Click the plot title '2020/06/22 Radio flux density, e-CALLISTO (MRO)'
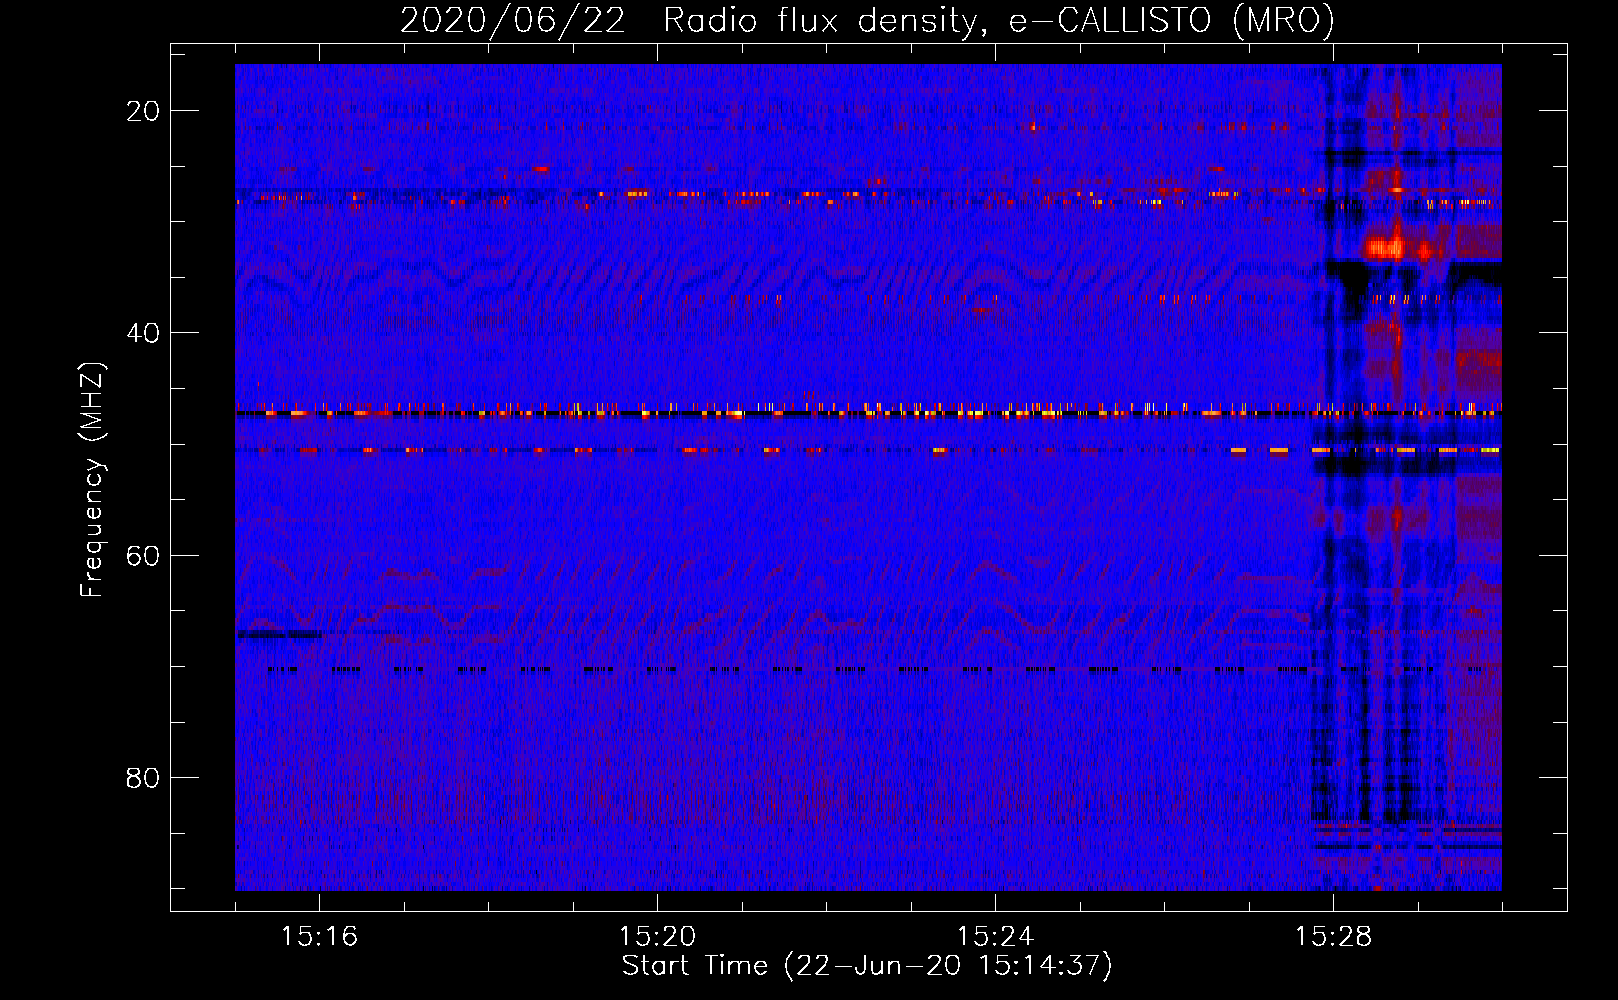 (867, 20)
